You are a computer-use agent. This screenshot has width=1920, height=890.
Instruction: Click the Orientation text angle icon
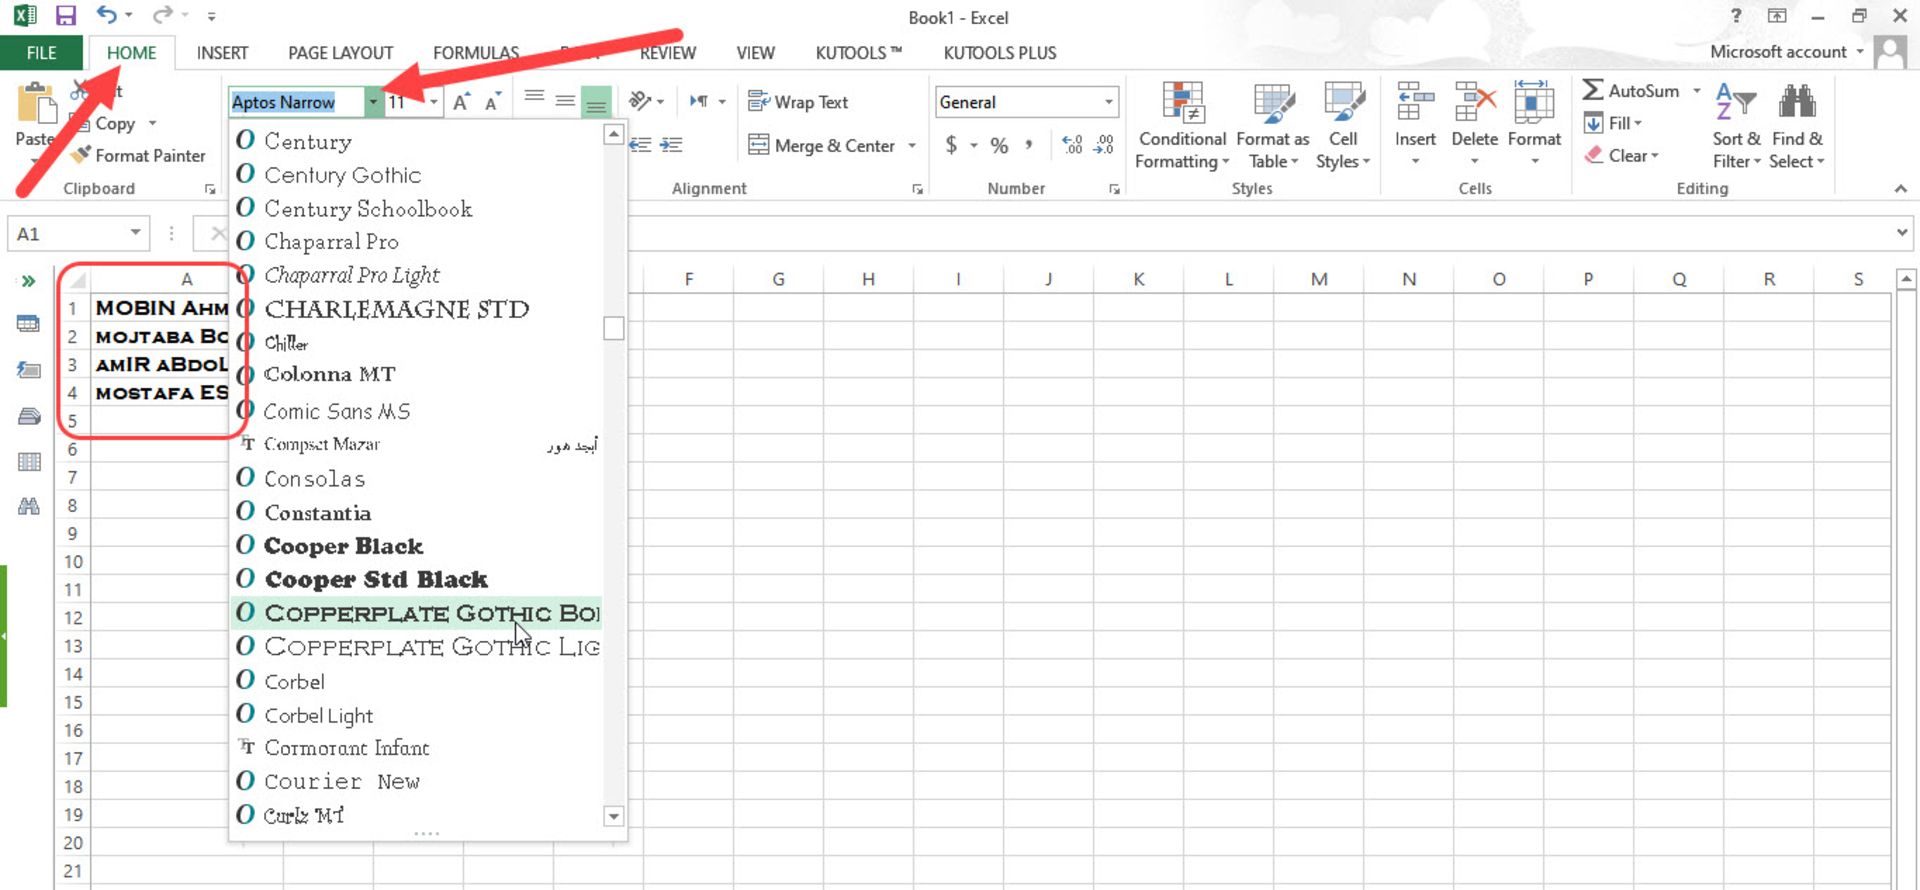pyautogui.click(x=640, y=101)
